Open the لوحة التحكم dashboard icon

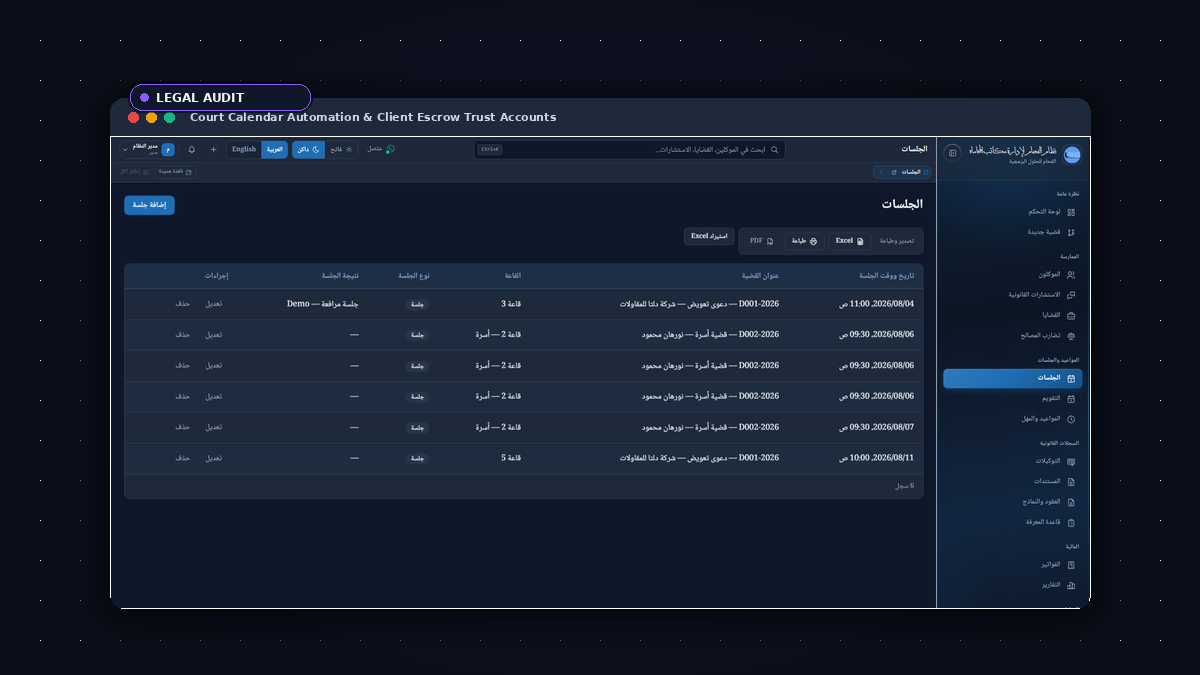1071,212
